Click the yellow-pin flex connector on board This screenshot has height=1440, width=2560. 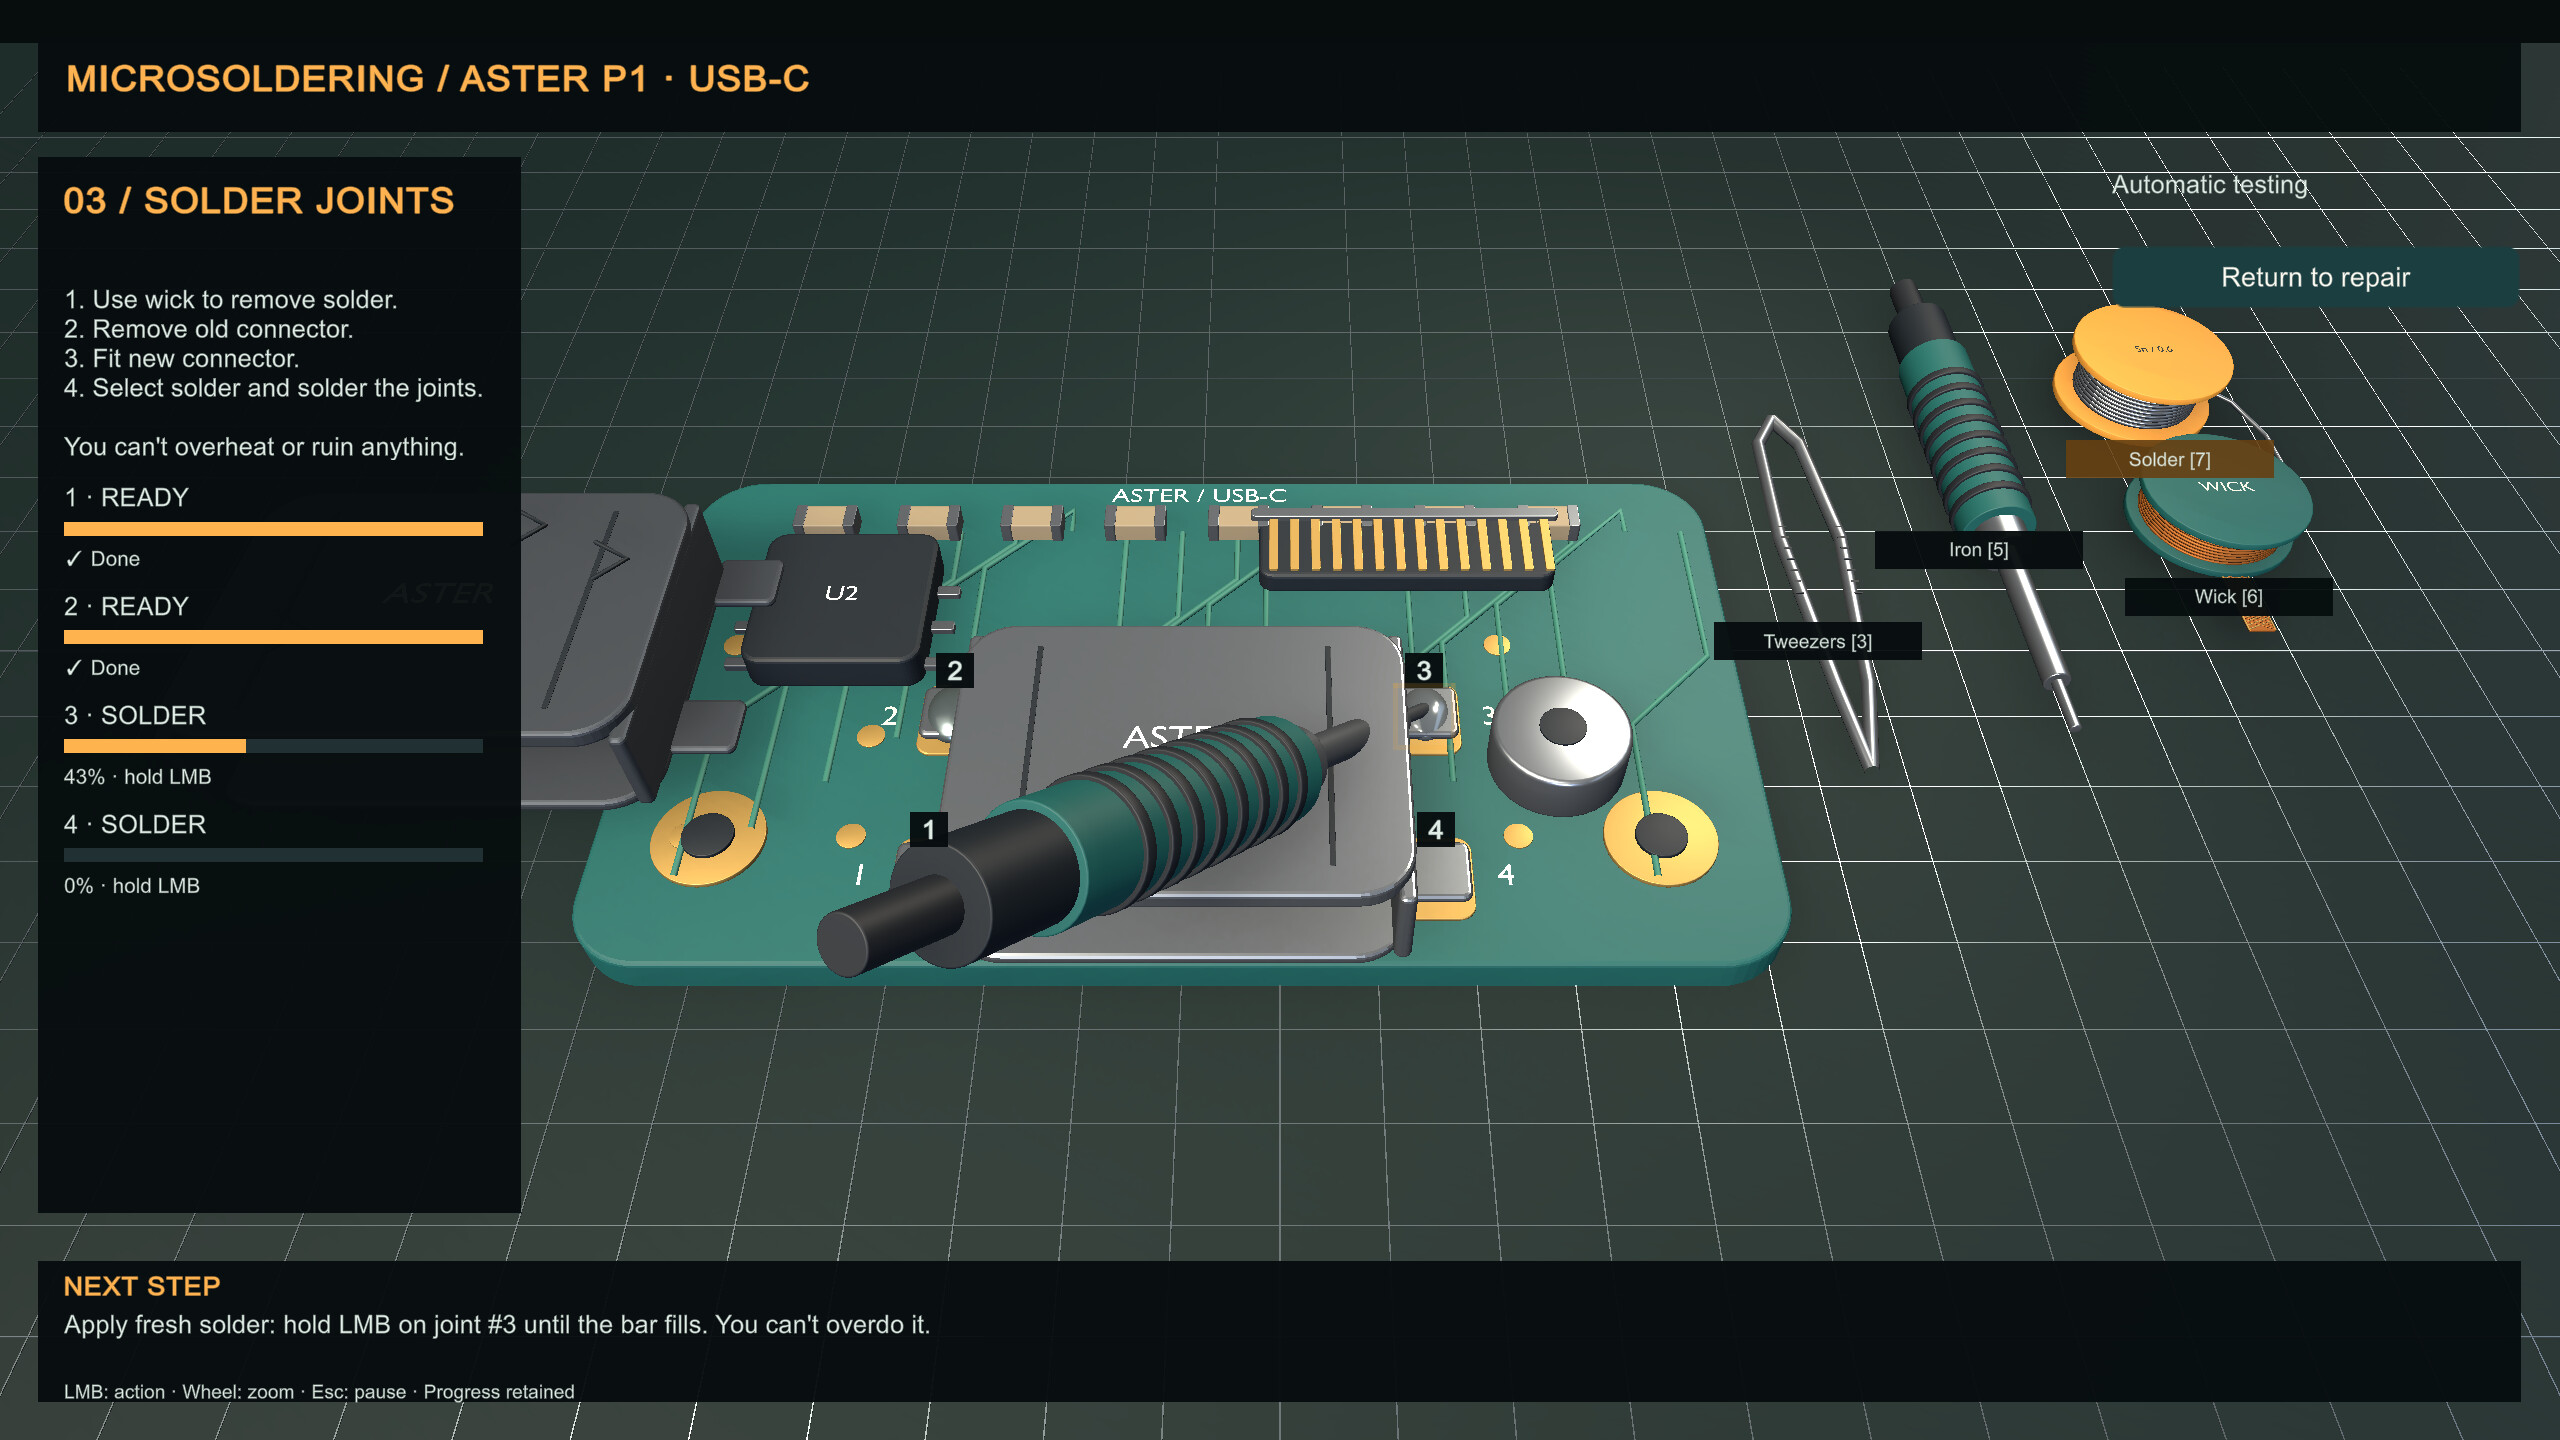point(1405,548)
